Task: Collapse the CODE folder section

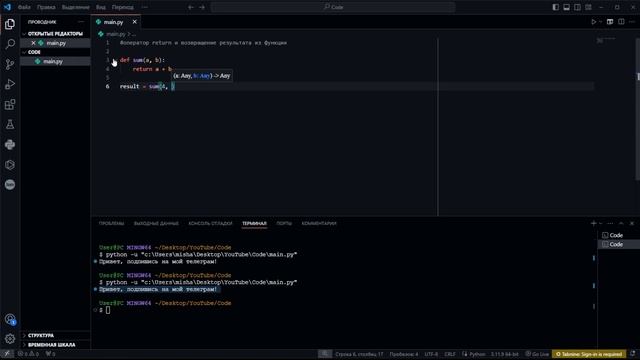Action: (55, 52)
